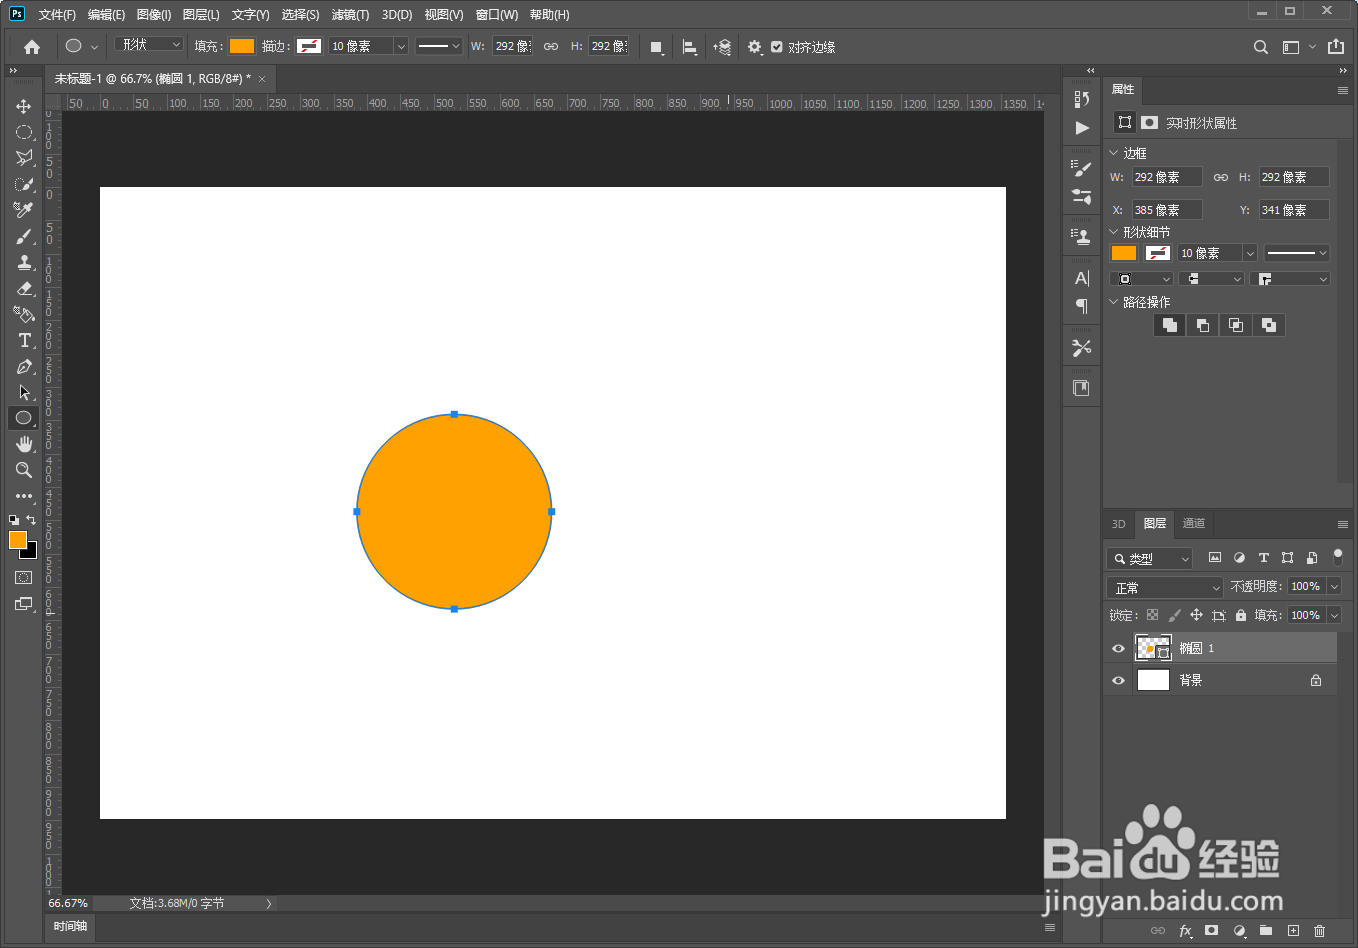Image resolution: width=1358 pixels, height=948 pixels.
Task: Switch to the 3D tab
Action: point(1119,524)
